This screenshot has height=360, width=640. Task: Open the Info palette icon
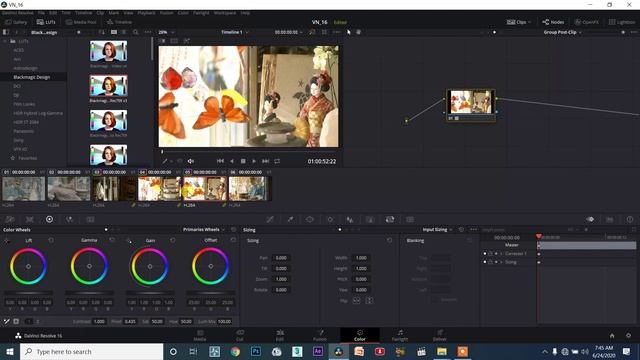pos(630,219)
